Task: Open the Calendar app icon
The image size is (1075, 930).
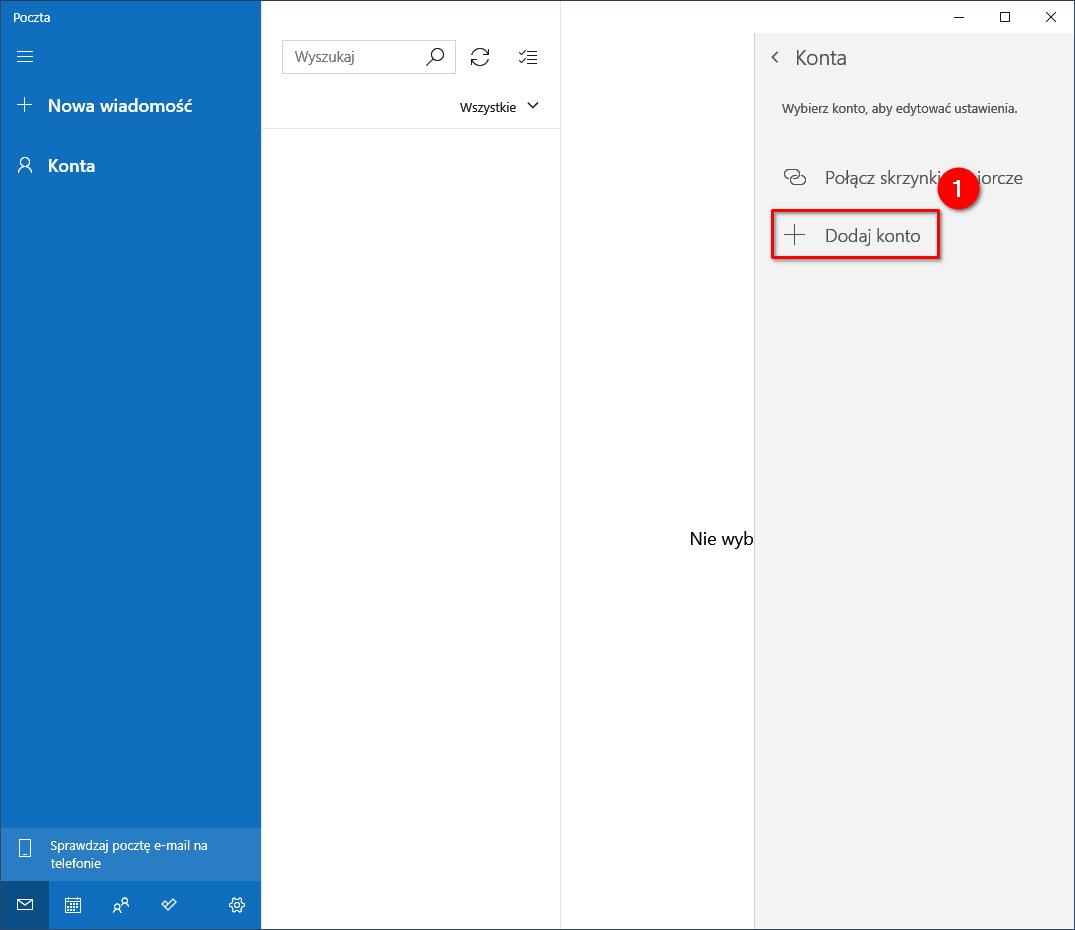Action: point(73,905)
